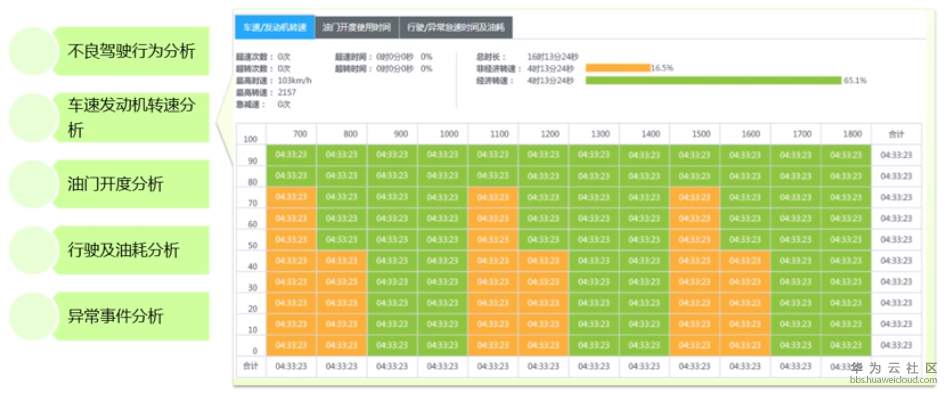Click the 1000 column header
Image resolution: width=948 pixels, height=394 pixels.
pyautogui.click(x=443, y=134)
